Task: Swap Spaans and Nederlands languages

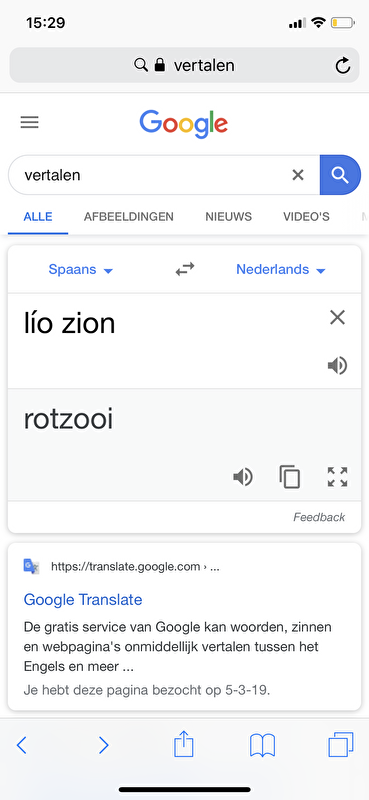Action: coord(185,269)
